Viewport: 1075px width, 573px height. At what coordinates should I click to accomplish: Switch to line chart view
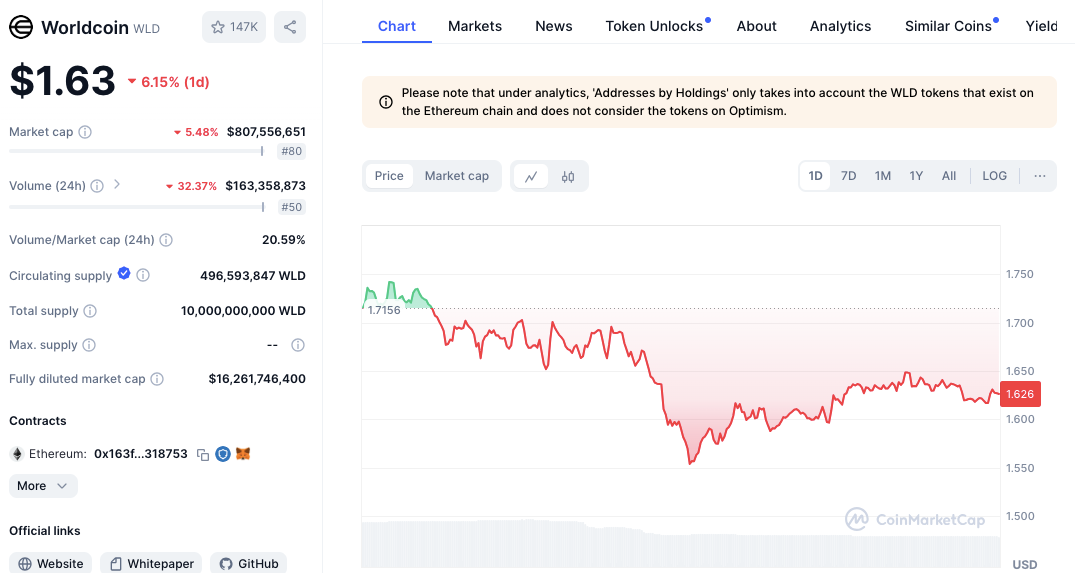coord(531,177)
